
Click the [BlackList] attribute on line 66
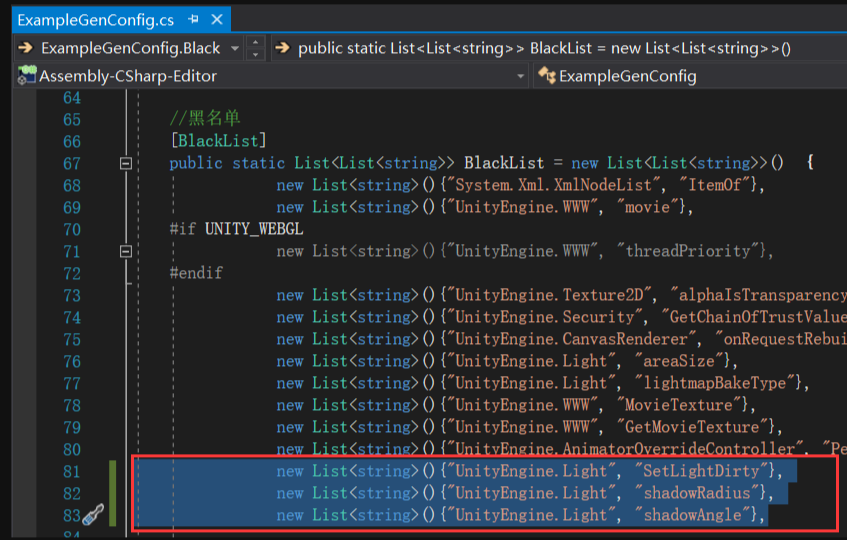[218, 141]
